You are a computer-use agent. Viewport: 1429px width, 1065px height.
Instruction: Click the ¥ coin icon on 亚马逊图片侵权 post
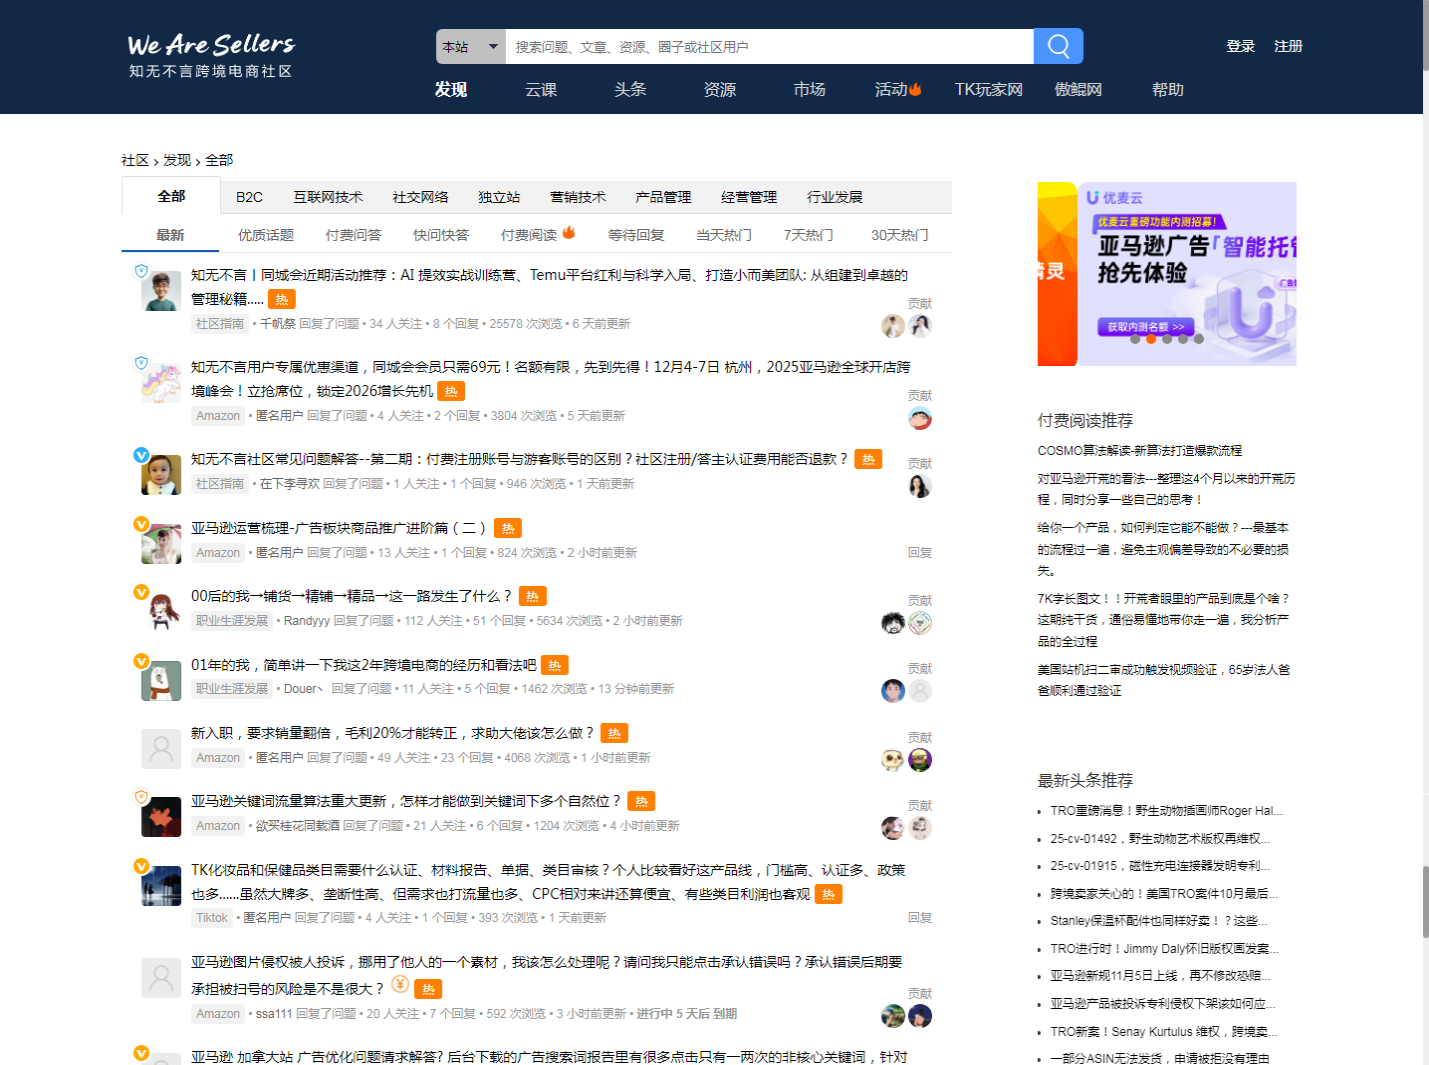400,985
